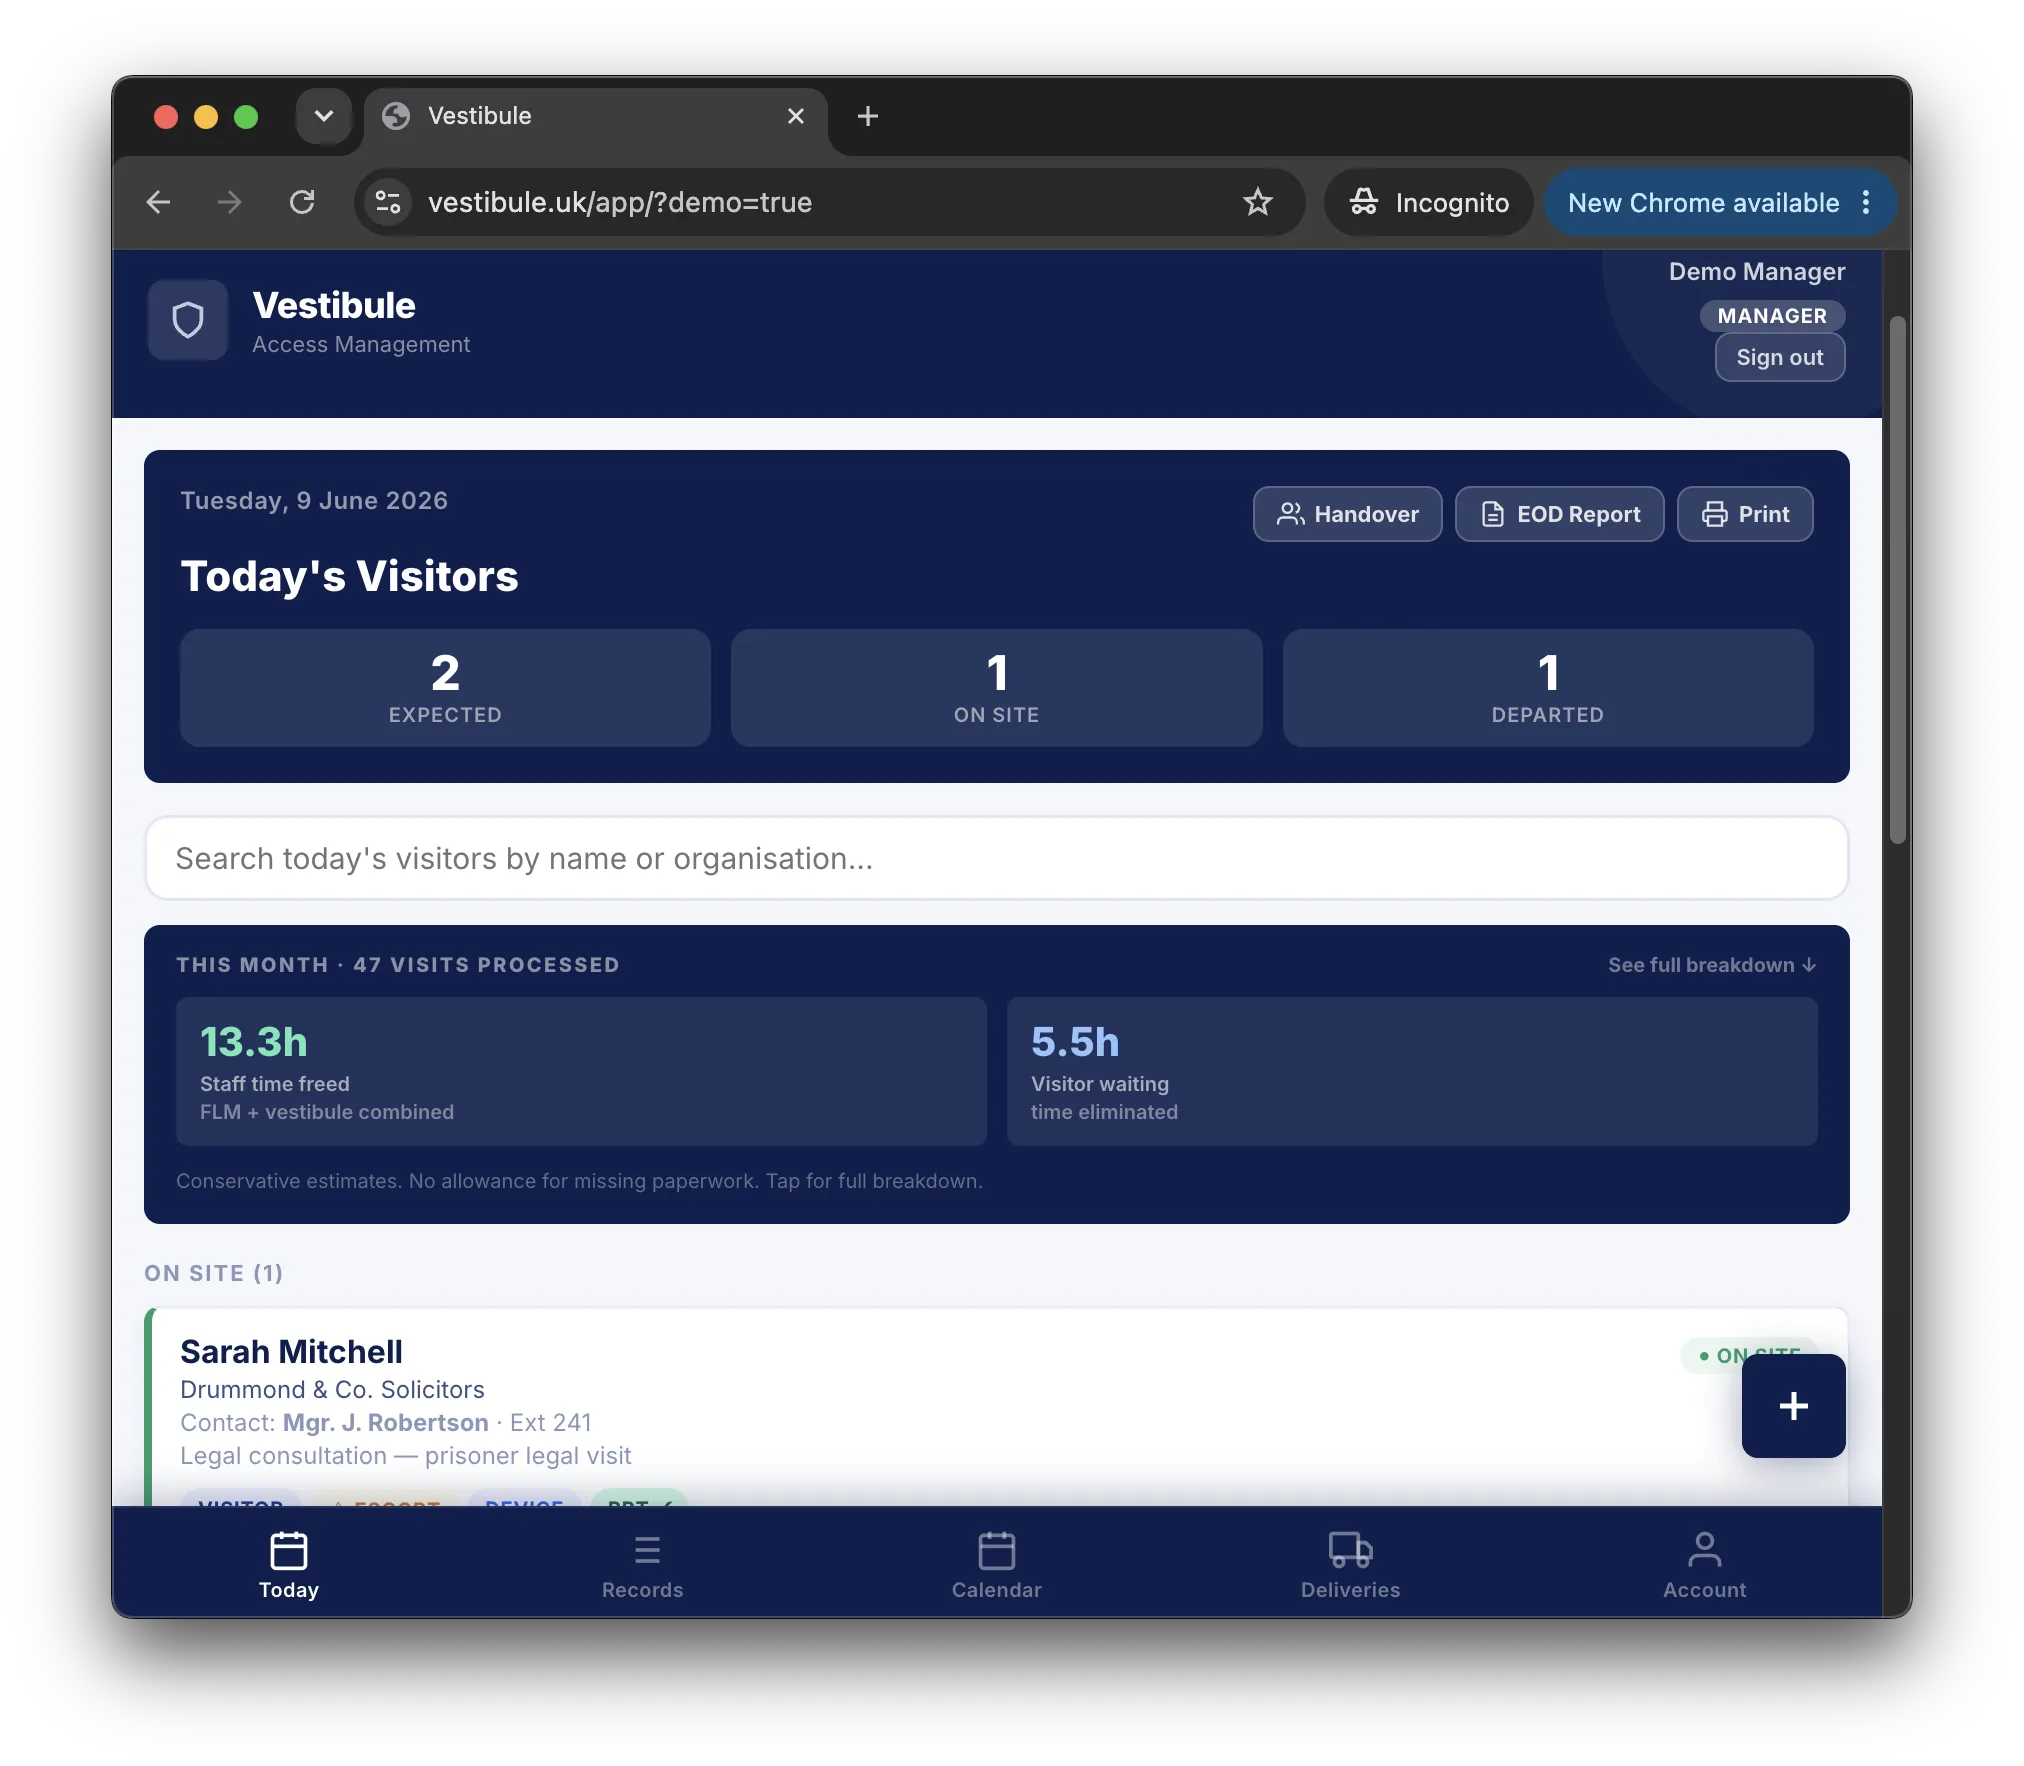Click New Chrome available update button
Viewport: 2024px width, 1766px height.
click(x=1704, y=202)
